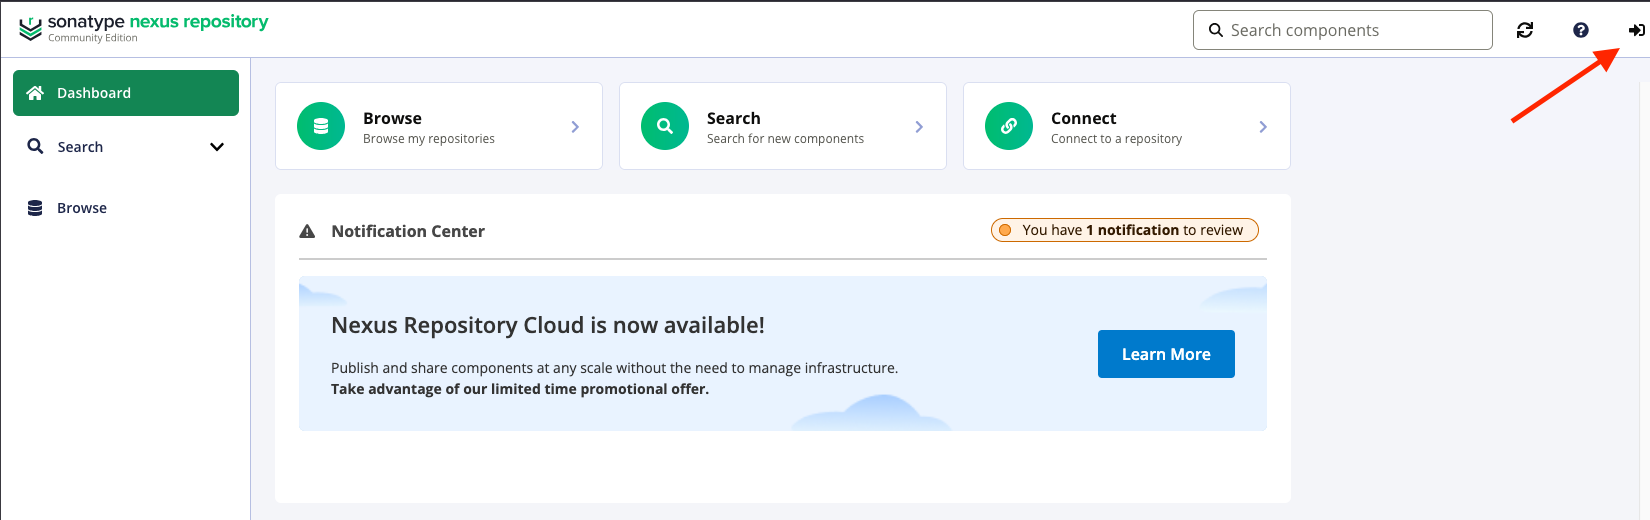1650x520 pixels.
Task: Click the chevron on Browse card
Action: tap(575, 127)
